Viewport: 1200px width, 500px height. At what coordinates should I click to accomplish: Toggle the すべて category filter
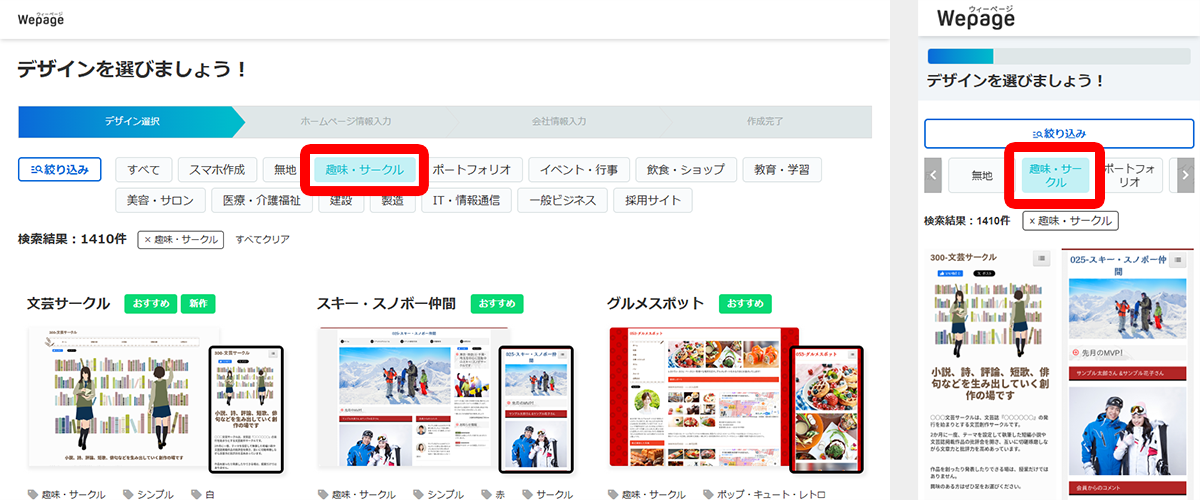click(144, 169)
